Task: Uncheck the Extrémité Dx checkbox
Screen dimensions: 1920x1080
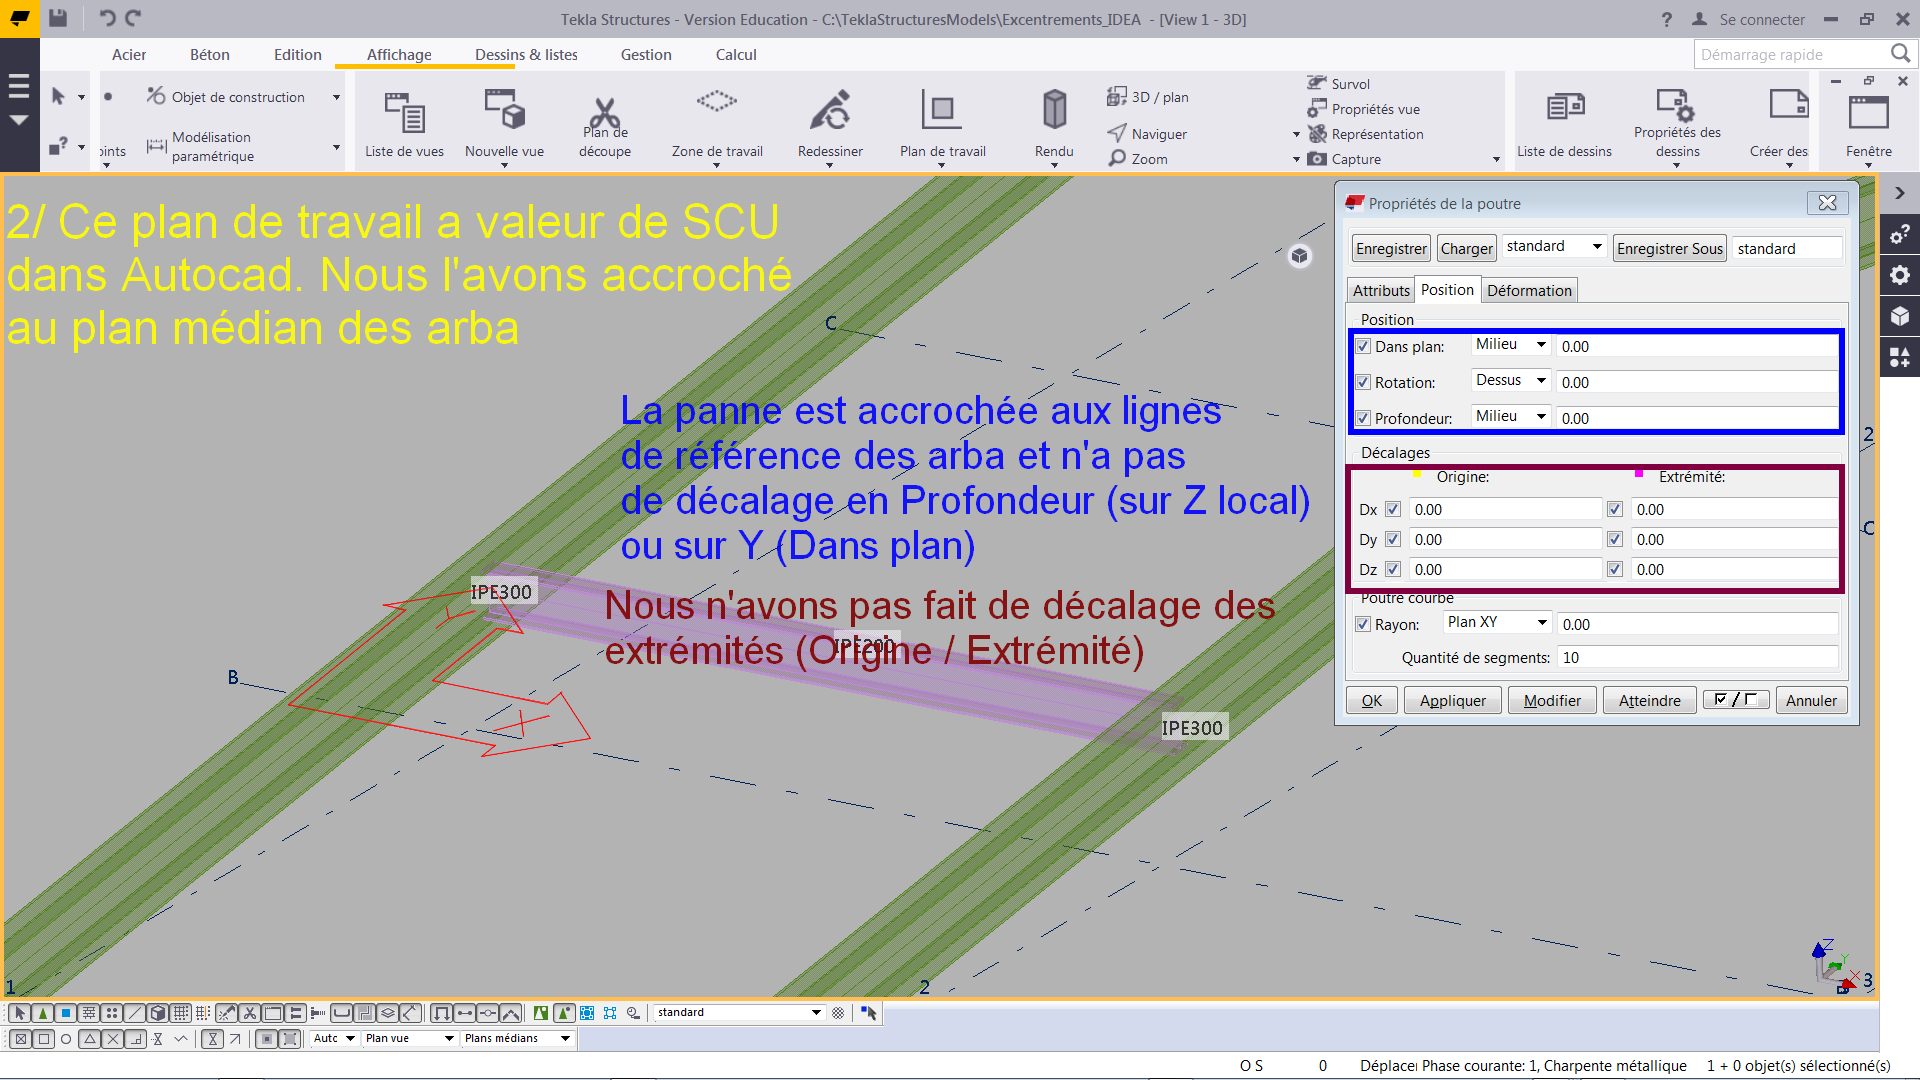Action: point(1614,509)
